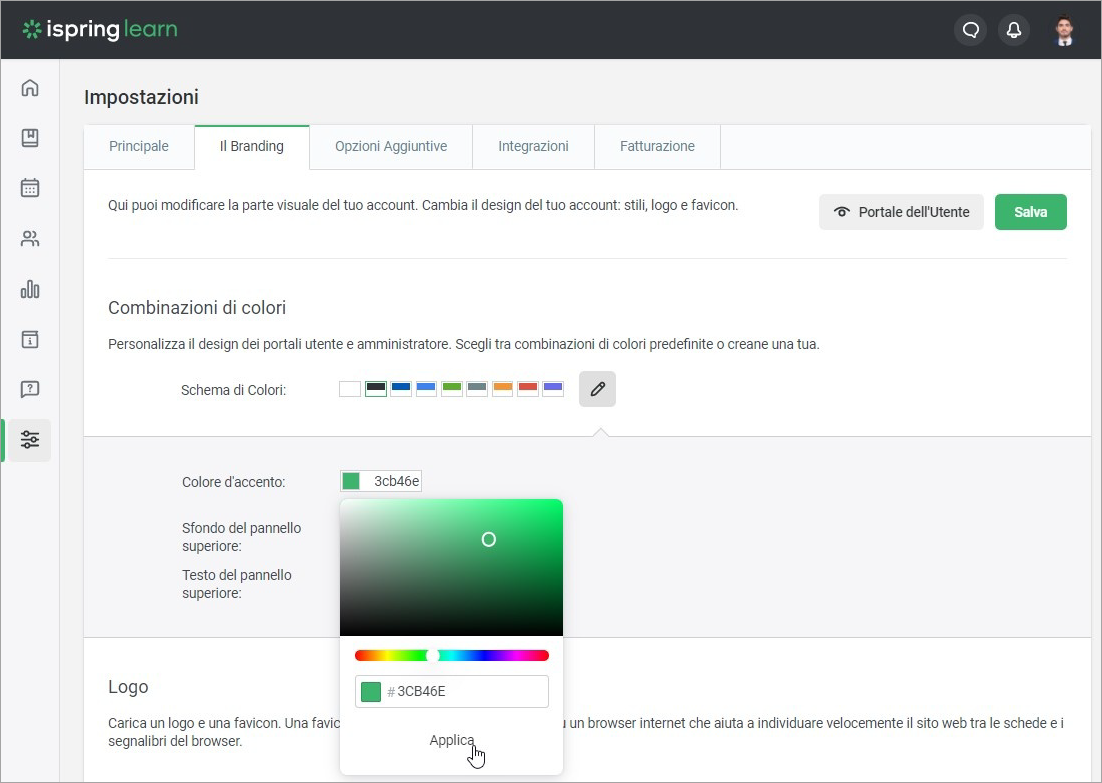
Task: Click the Portale dell'Utente button
Action: coord(901,212)
